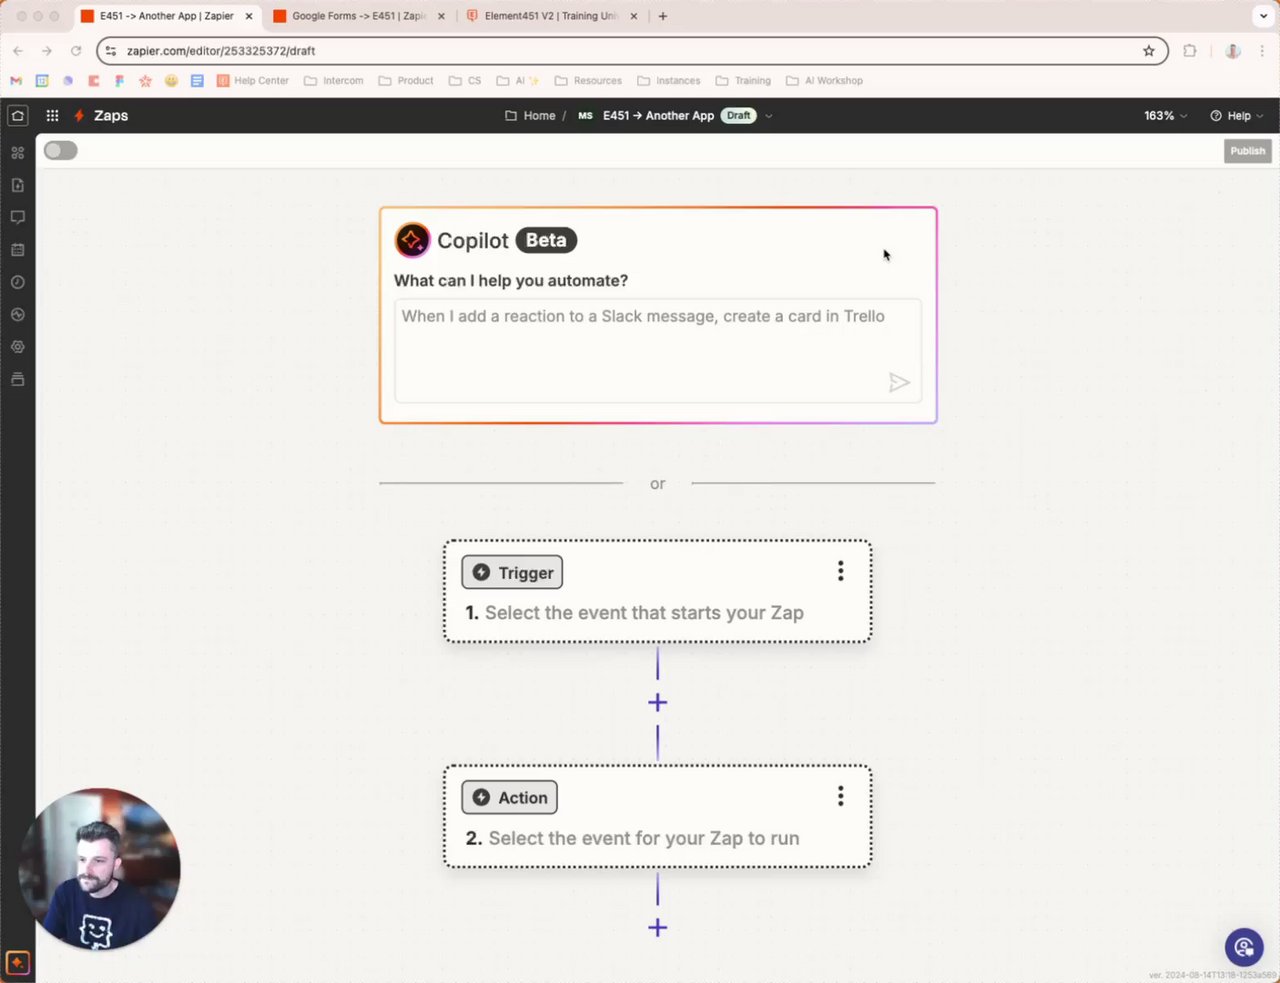
Task: Rename the E451 -> Another App title
Action: tap(658, 116)
